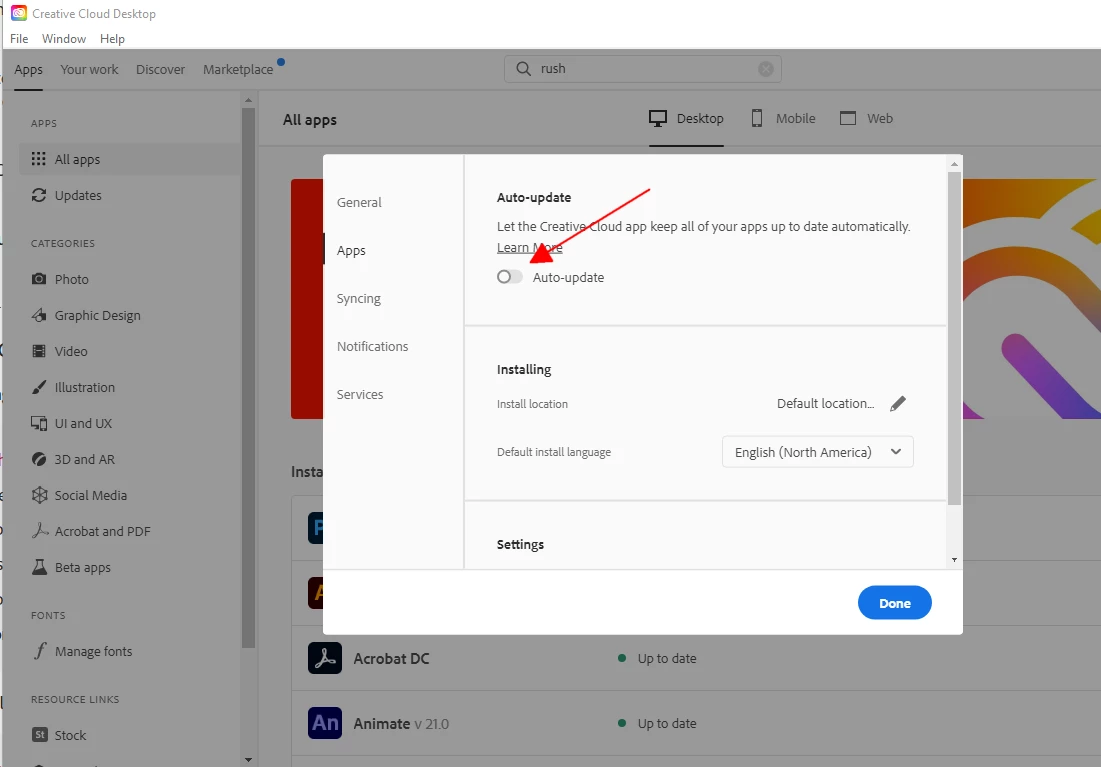Switch to Mobile apps view
This screenshot has width=1101, height=767.
pos(783,119)
